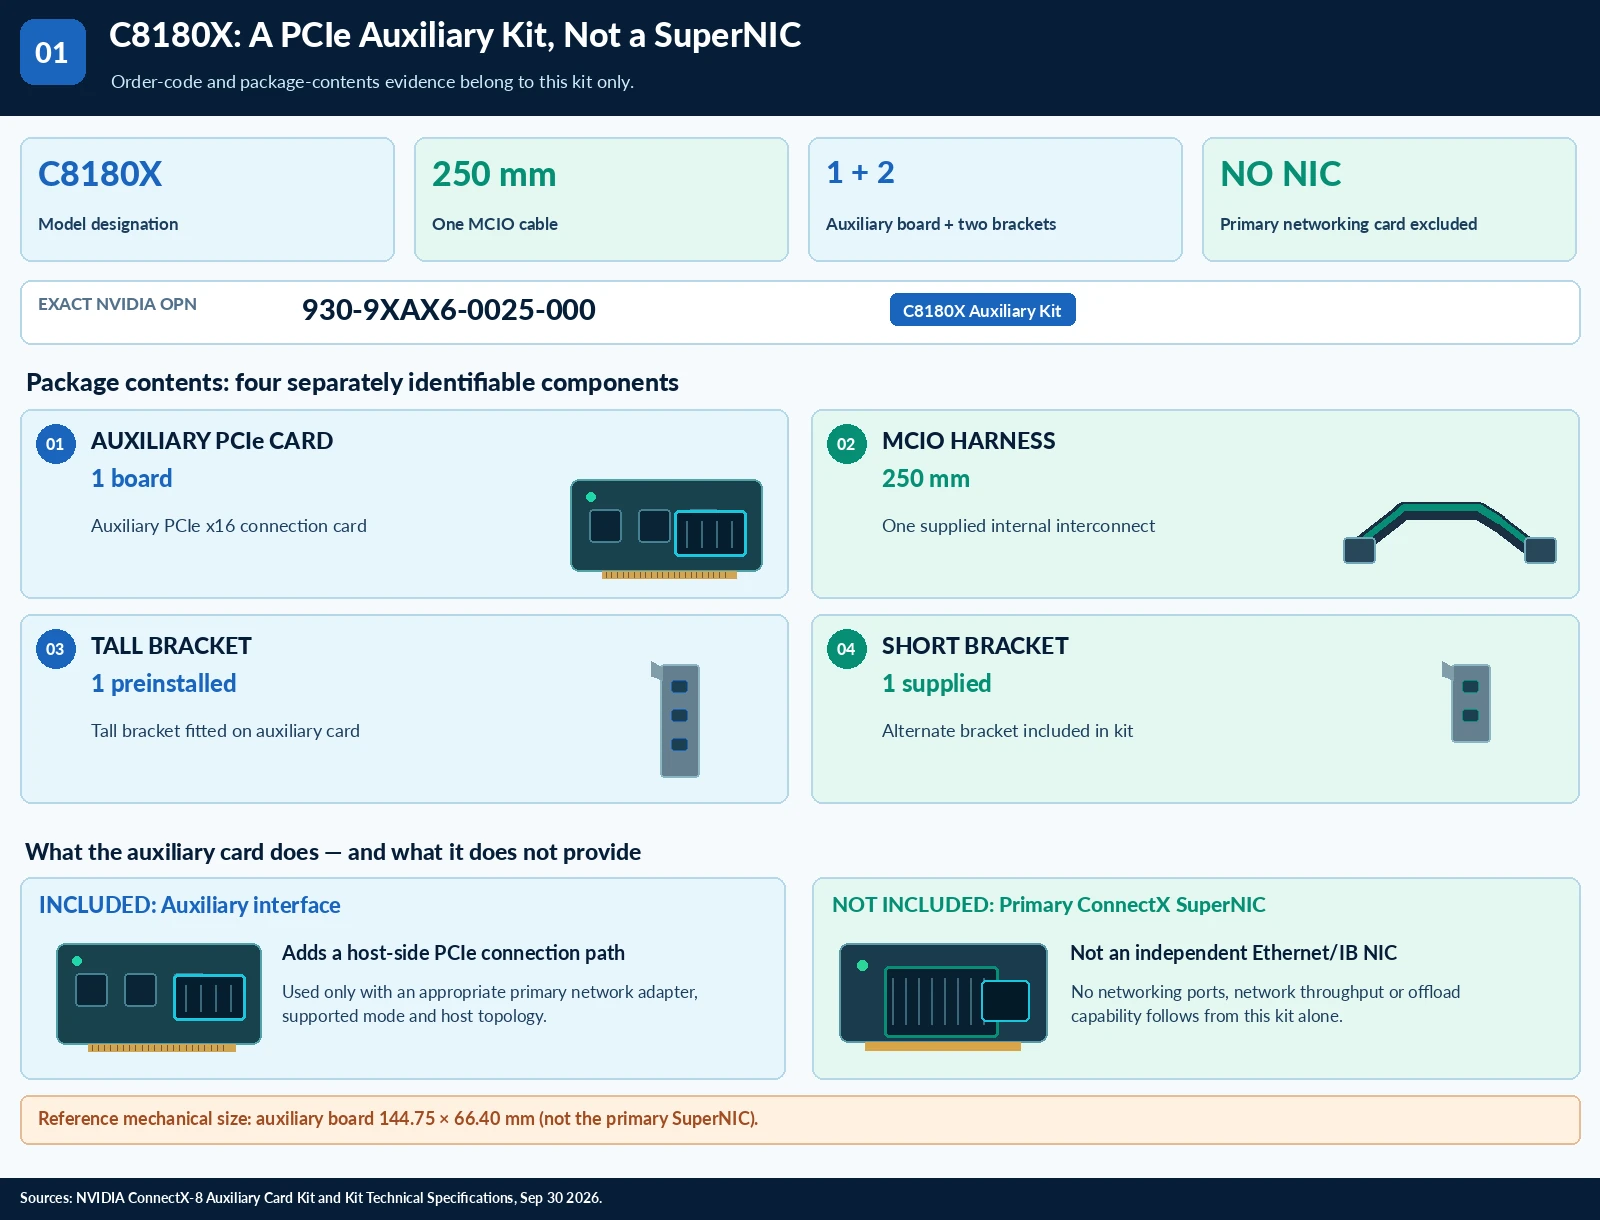Click the MCIO harness cable illustration

(1449, 532)
